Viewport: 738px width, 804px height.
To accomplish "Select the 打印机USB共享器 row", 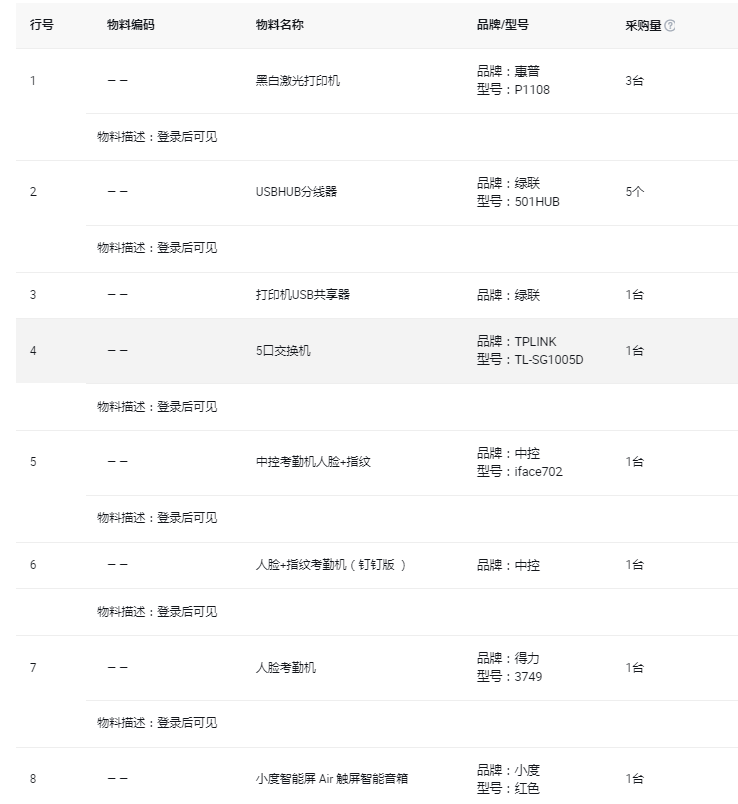I will (377, 295).
